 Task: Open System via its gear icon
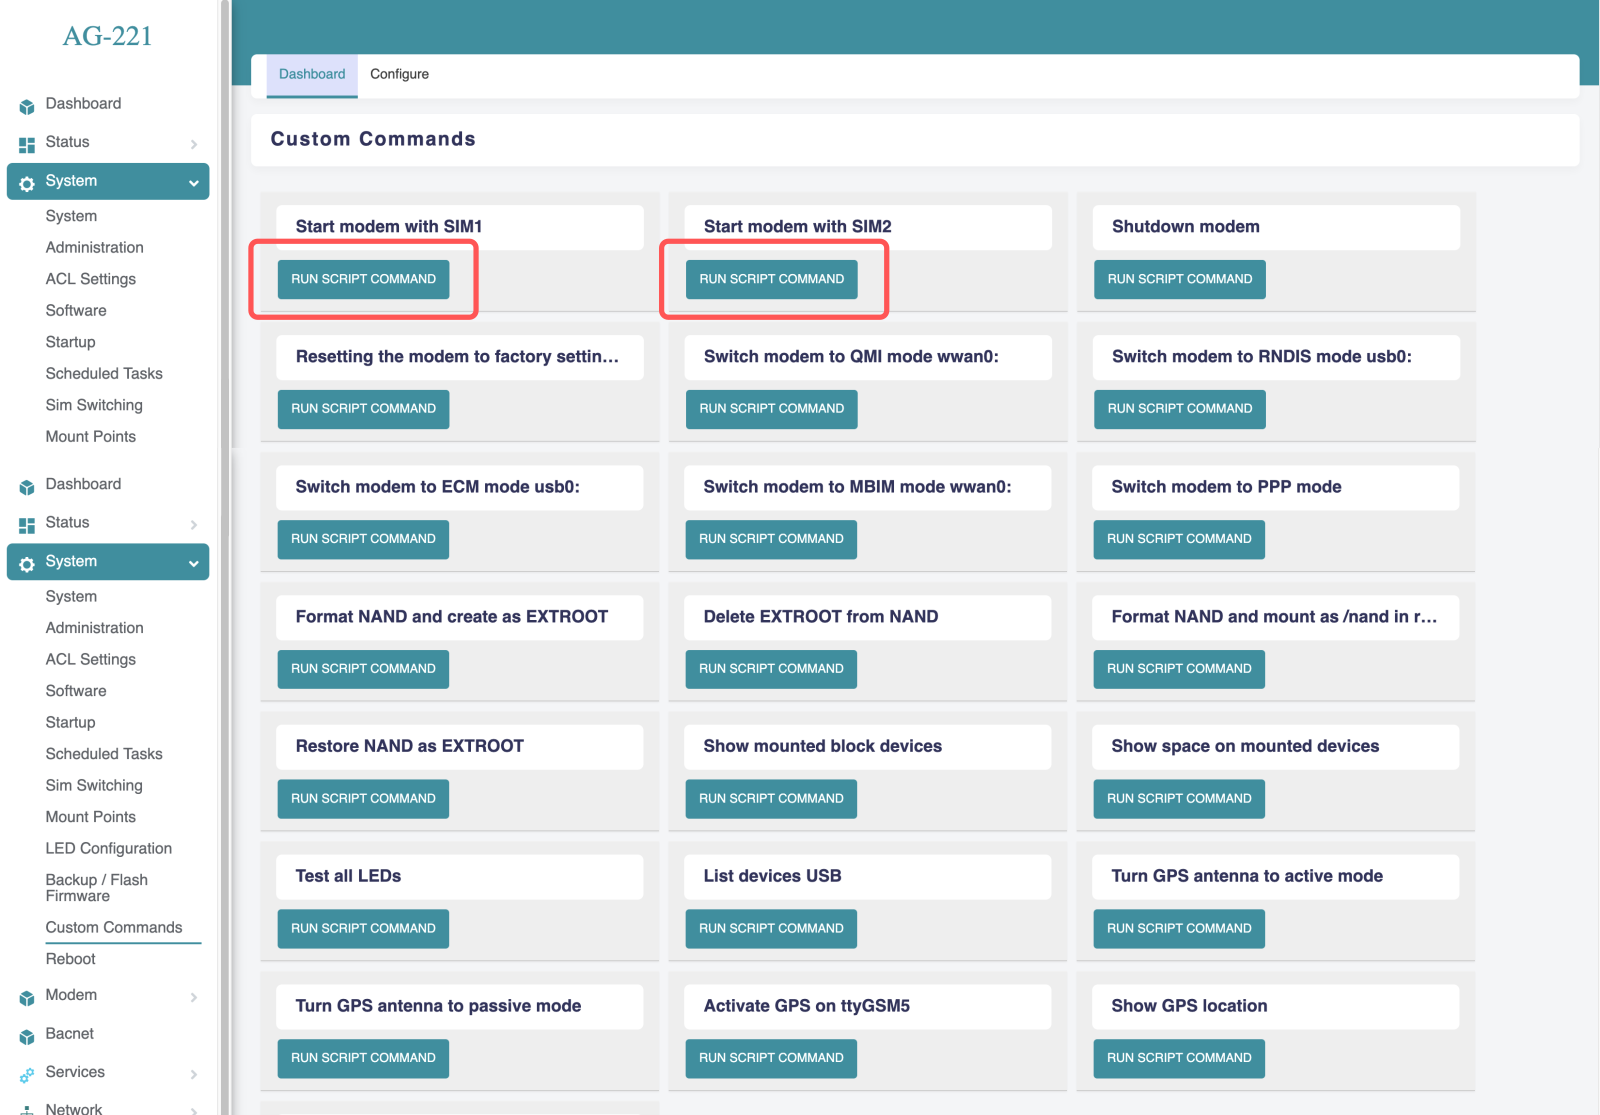click(x=25, y=181)
